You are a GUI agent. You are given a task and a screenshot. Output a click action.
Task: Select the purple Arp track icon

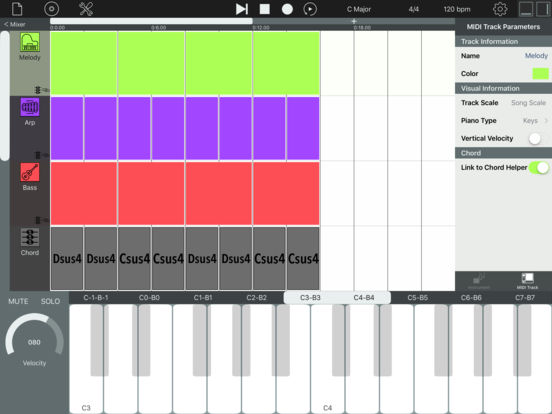coord(30,107)
